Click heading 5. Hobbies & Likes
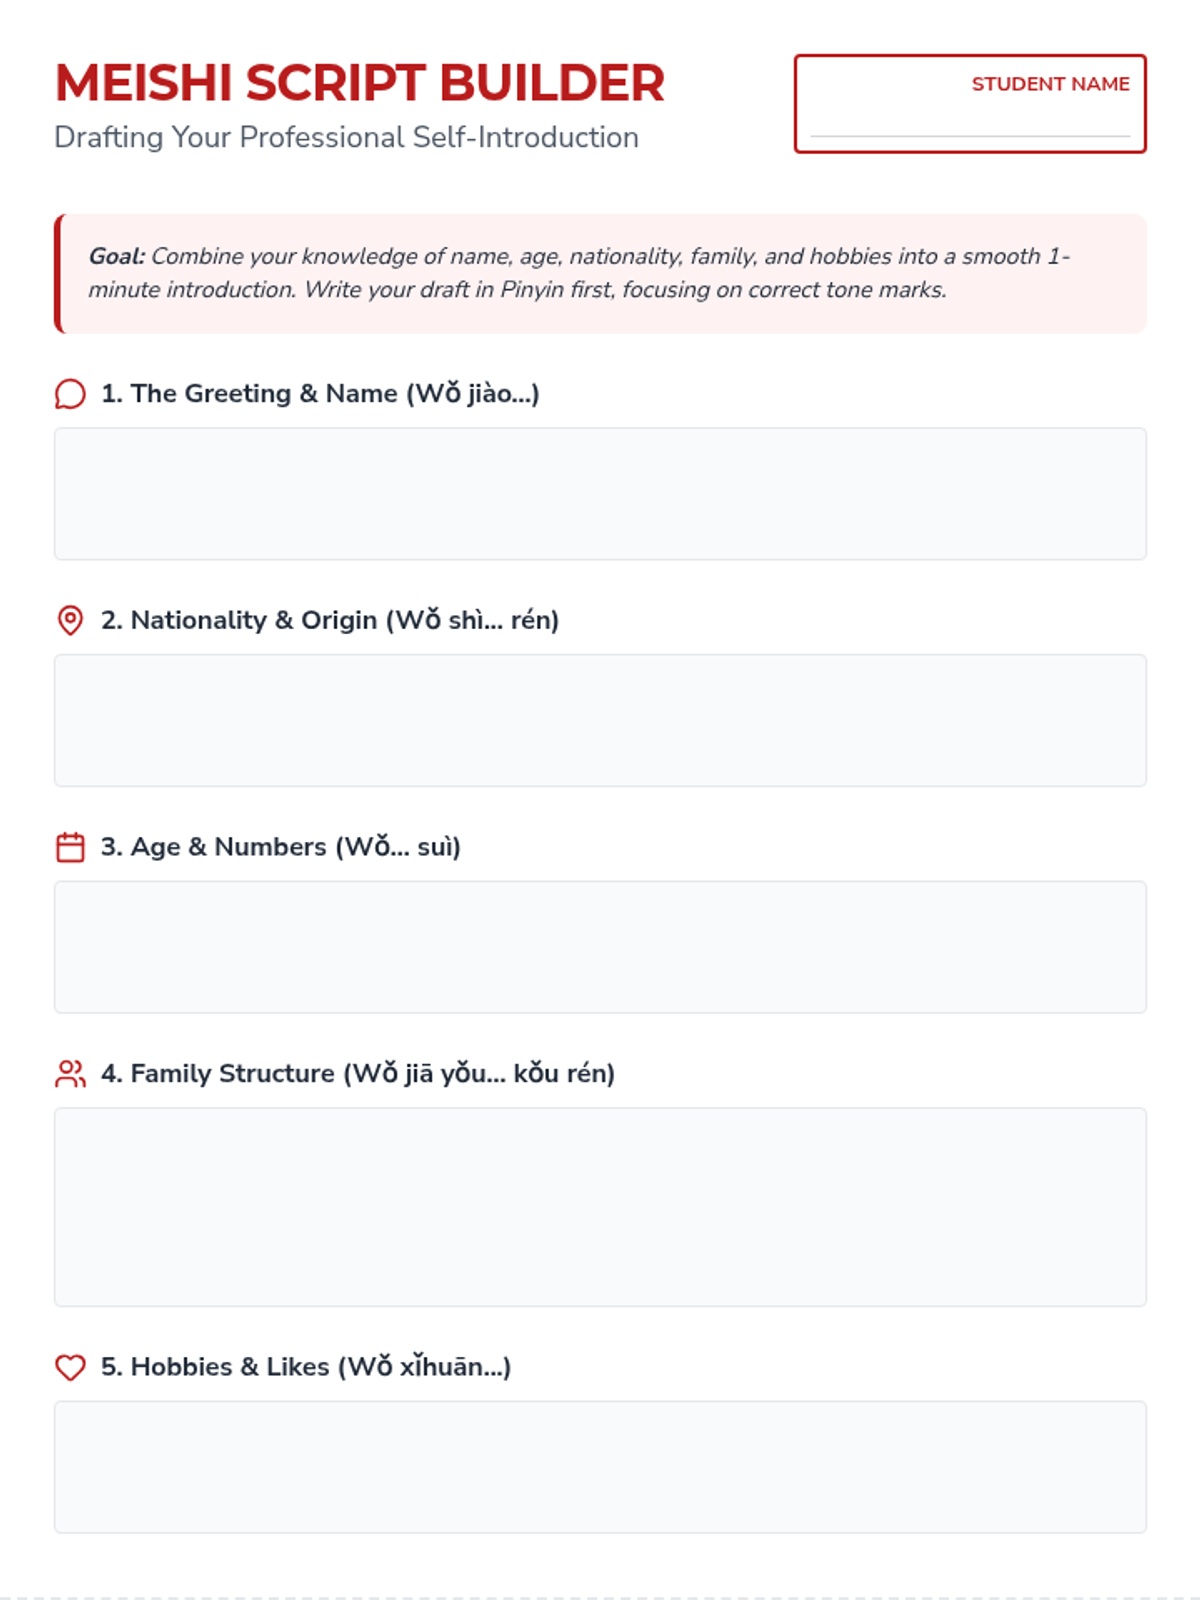1200x1600 pixels. (306, 1367)
